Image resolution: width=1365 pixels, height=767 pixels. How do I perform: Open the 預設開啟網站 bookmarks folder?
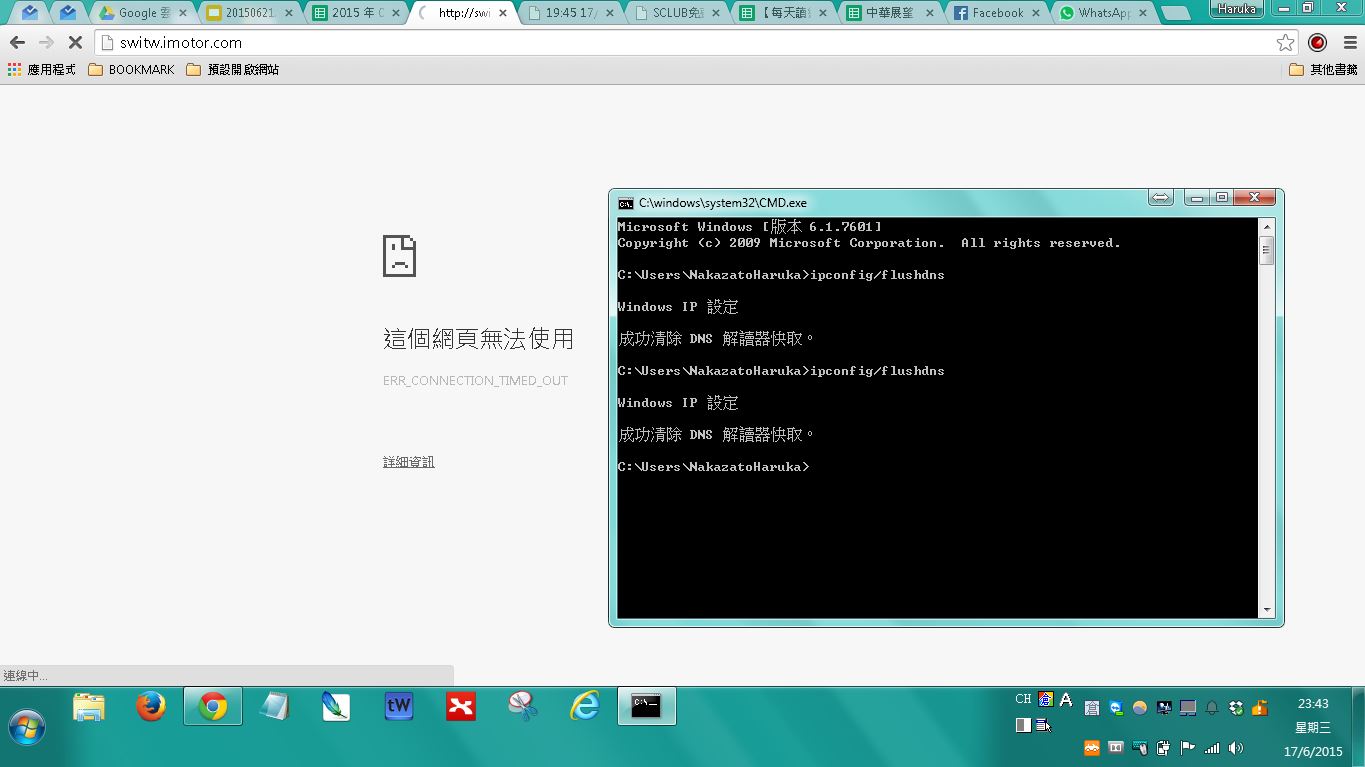point(232,70)
